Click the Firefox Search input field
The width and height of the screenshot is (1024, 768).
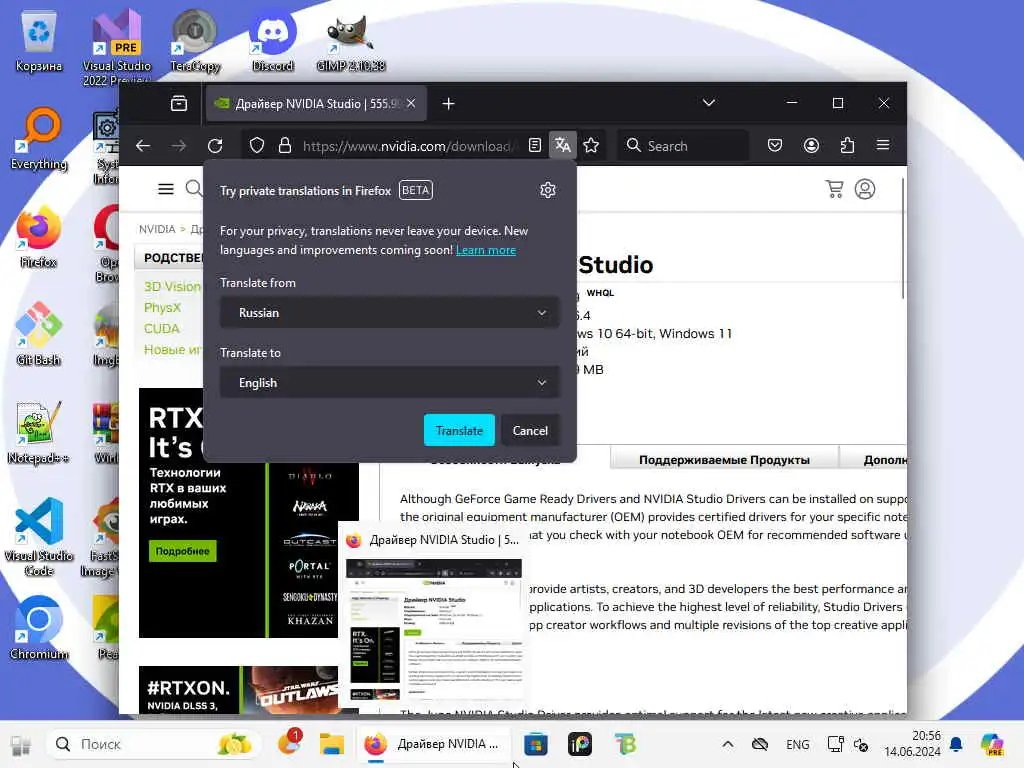click(683, 145)
